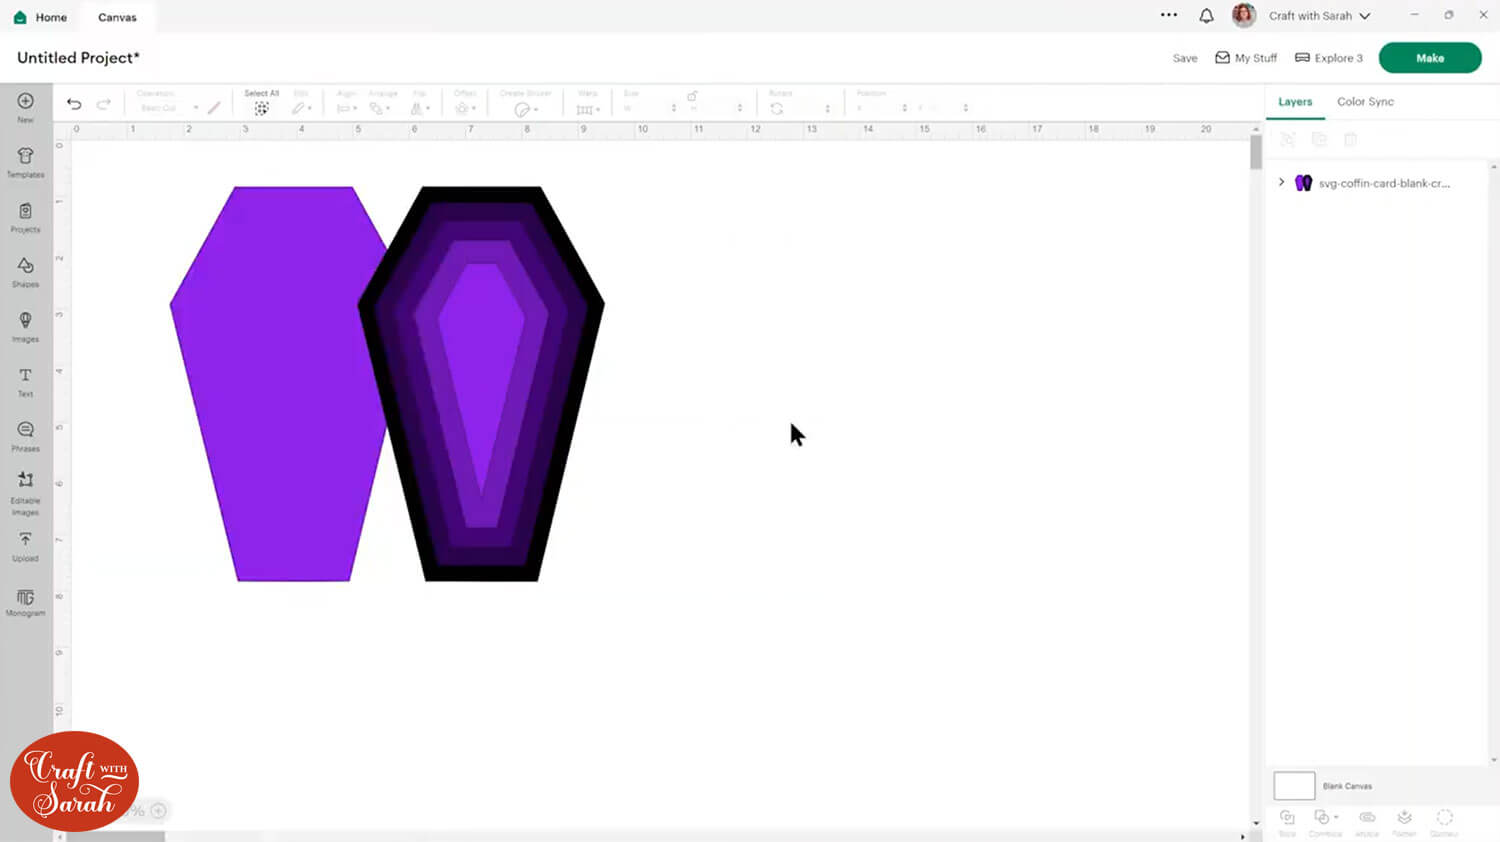Image resolution: width=1500 pixels, height=842 pixels.
Task: Select the black layered coffin shape
Action: point(482,384)
